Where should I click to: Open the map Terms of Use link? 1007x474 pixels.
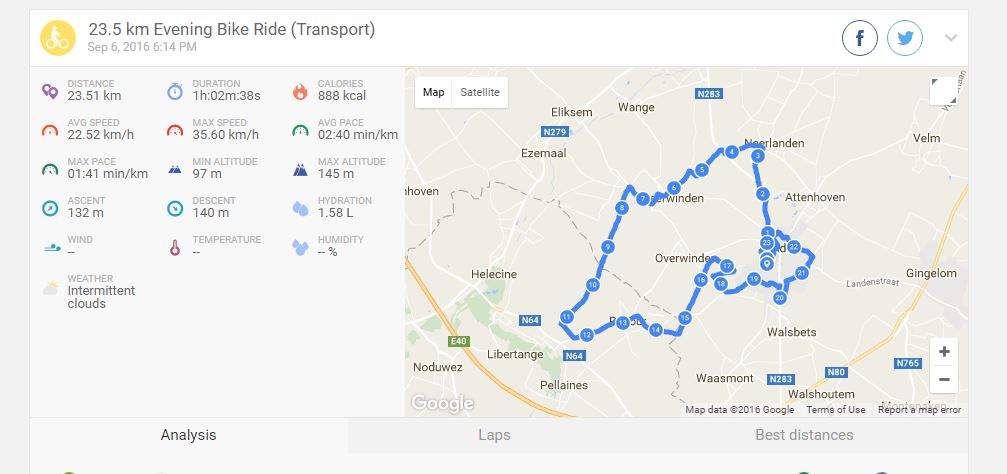pos(836,410)
